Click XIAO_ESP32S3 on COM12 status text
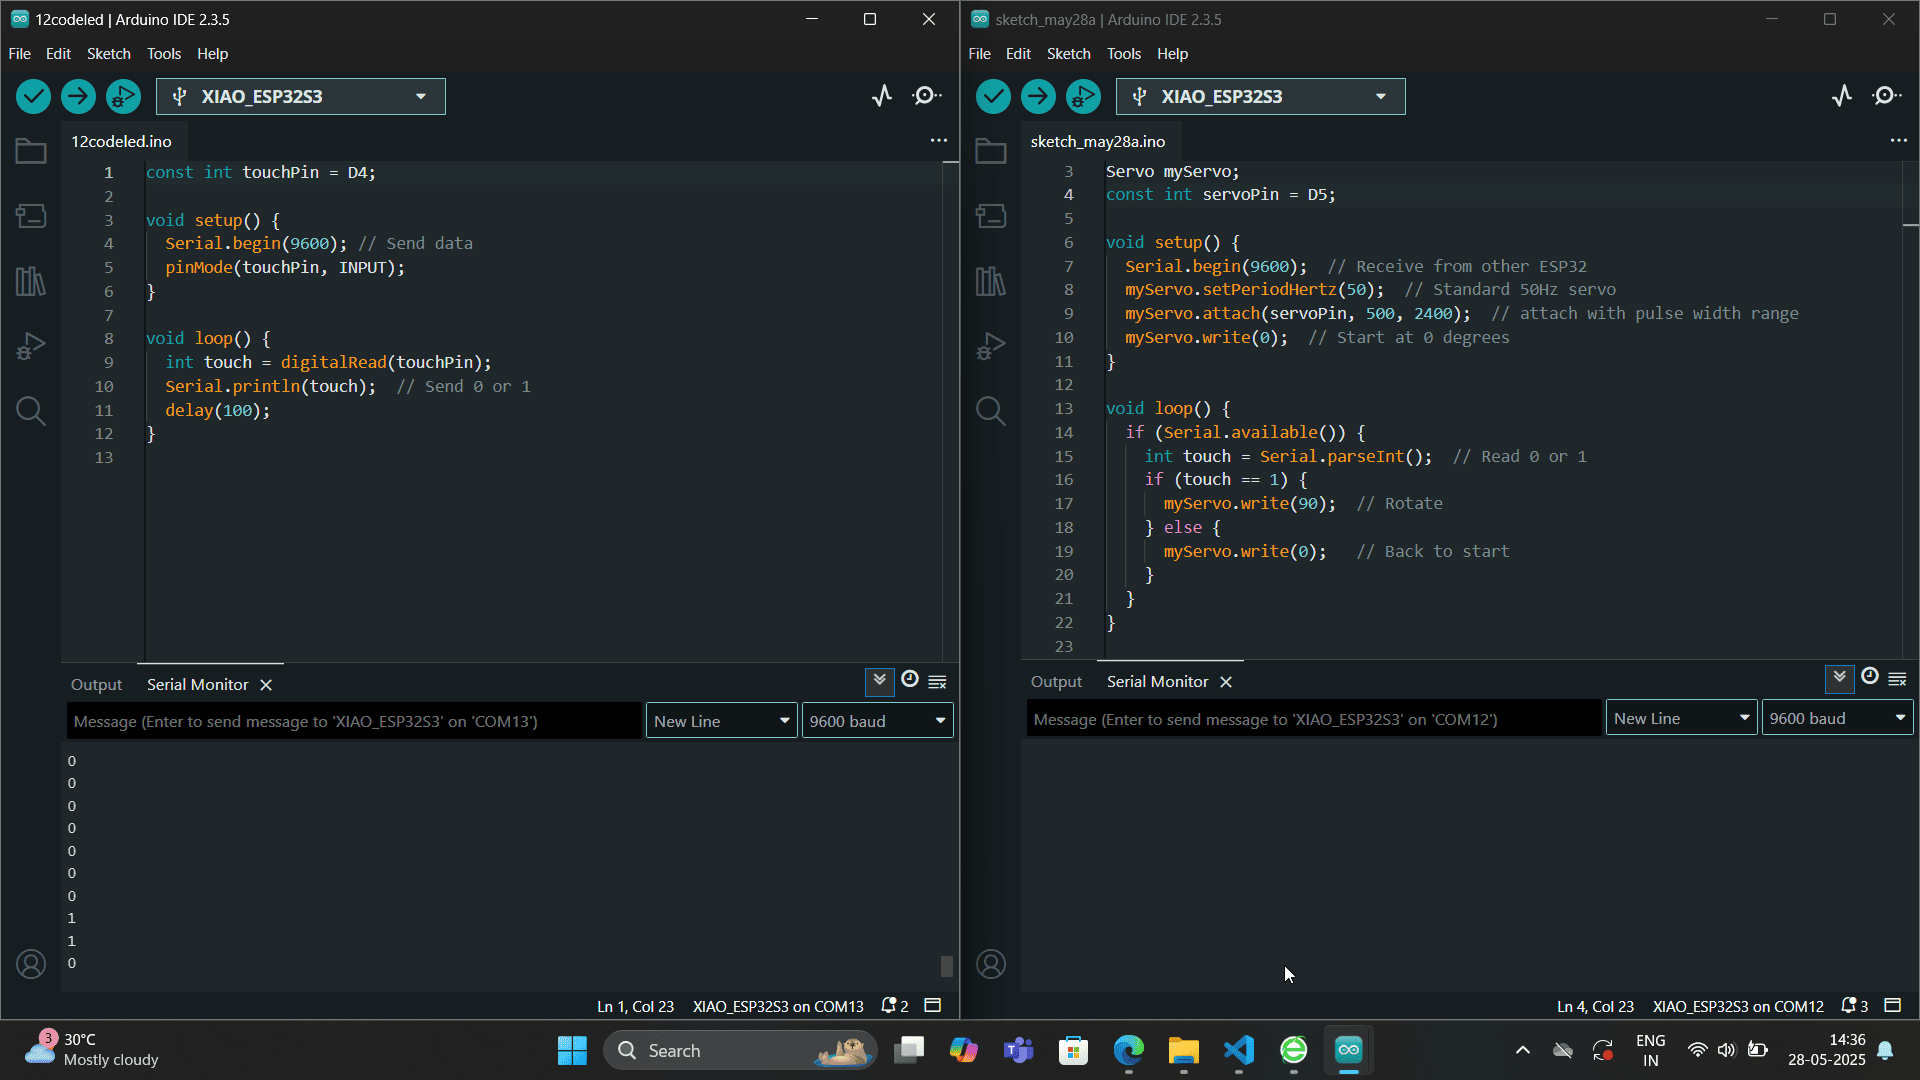 tap(1738, 1007)
